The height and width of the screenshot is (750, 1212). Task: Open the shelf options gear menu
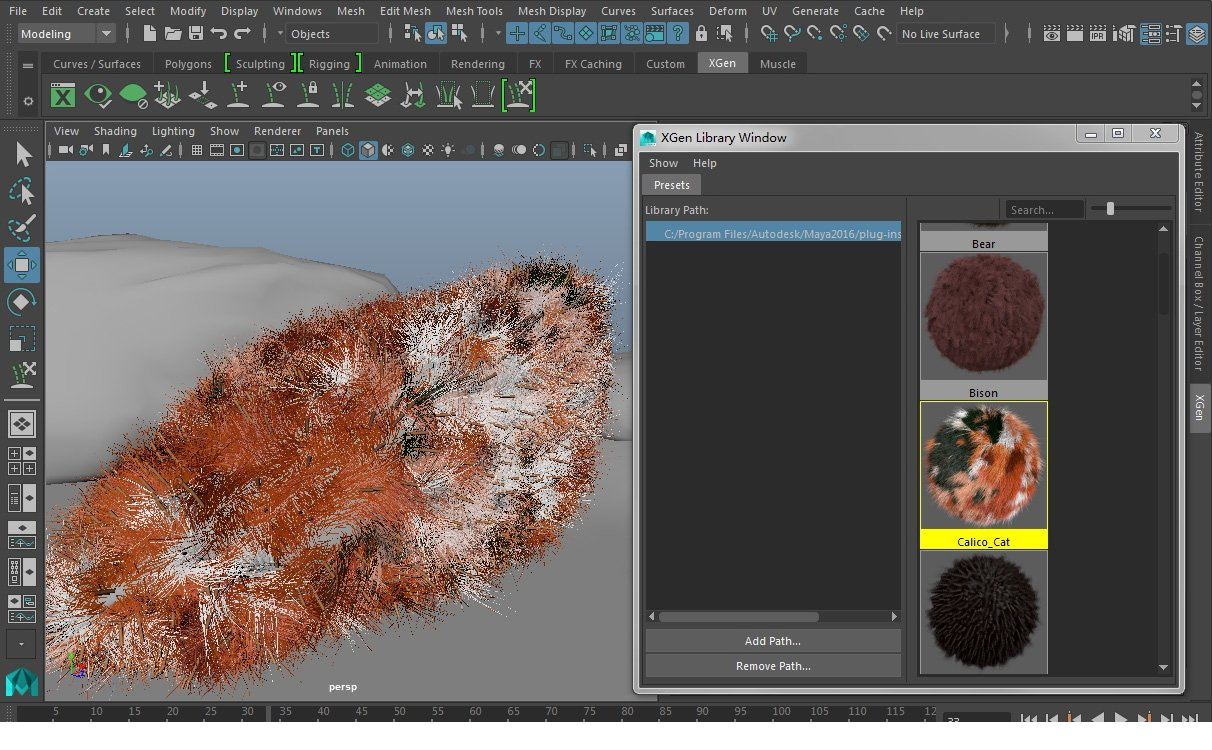pos(28,101)
